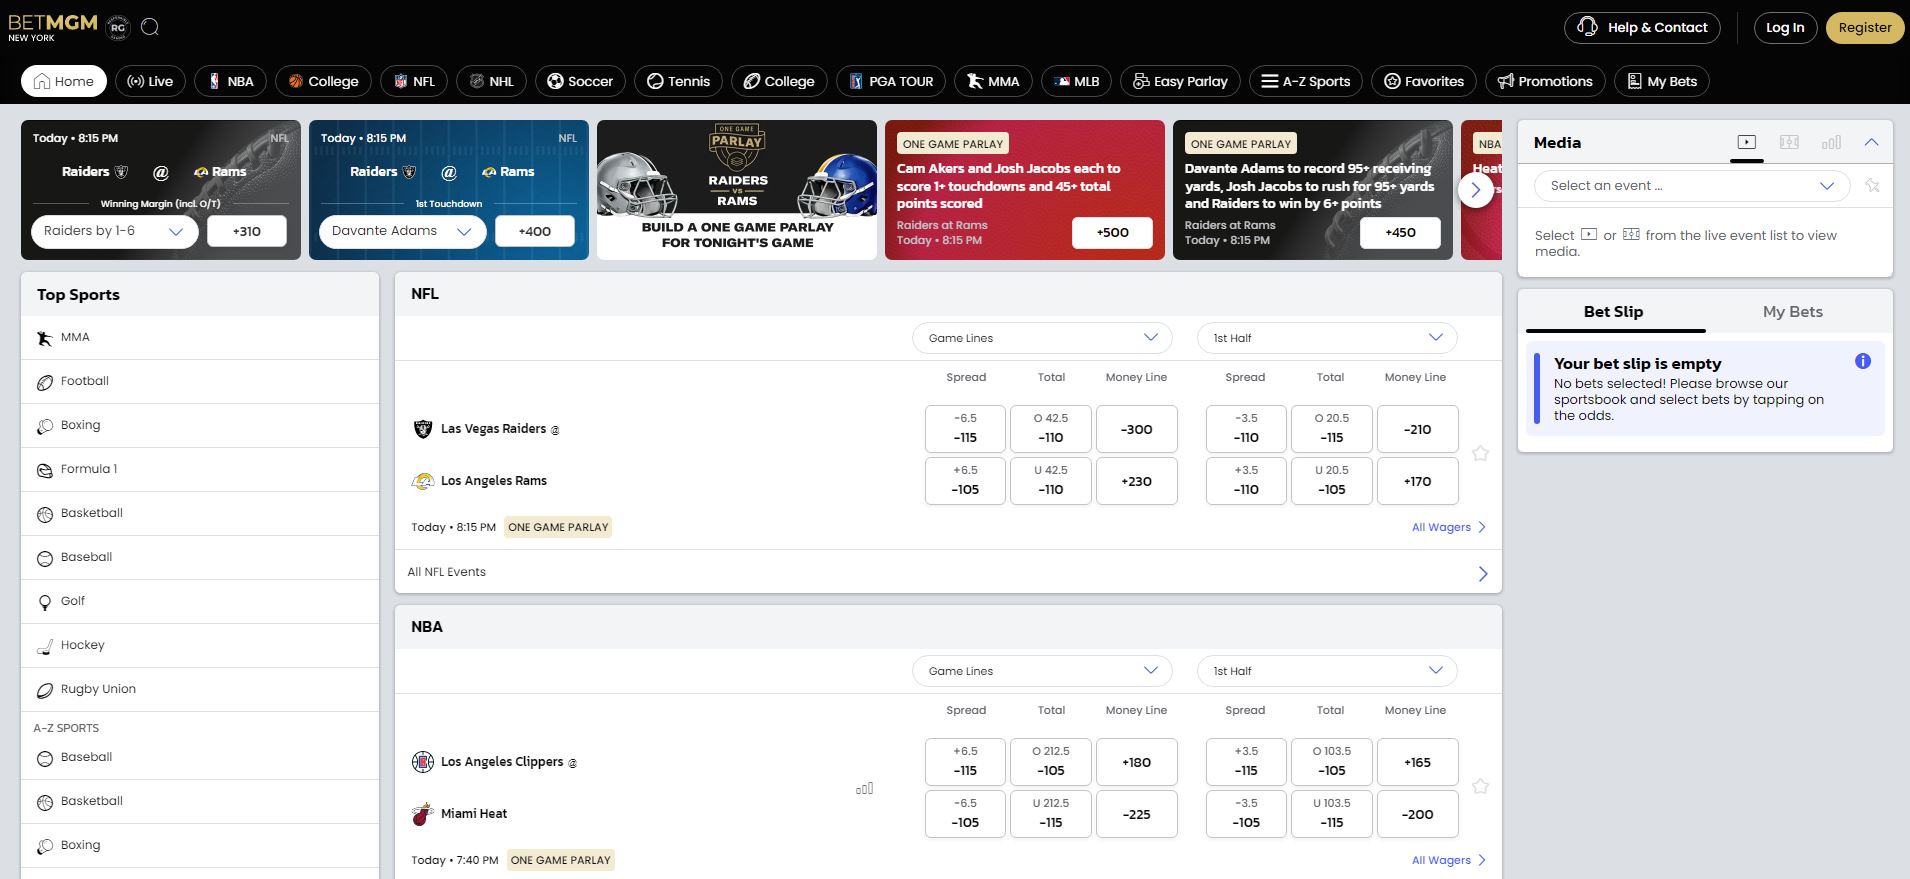This screenshot has width=1910, height=879.
Task: Favorite the Clippers at Heat game star
Action: pyautogui.click(x=1481, y=787)
